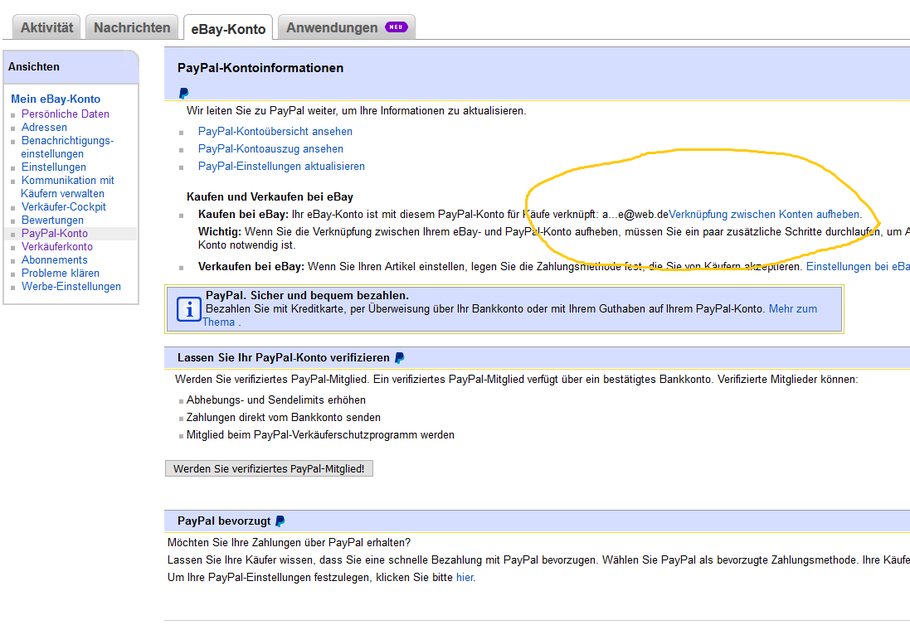The width and height of the screenshot is (910, 625).
Task: Select PayPal-Konto in the sidebar
Action: (55, 233)
